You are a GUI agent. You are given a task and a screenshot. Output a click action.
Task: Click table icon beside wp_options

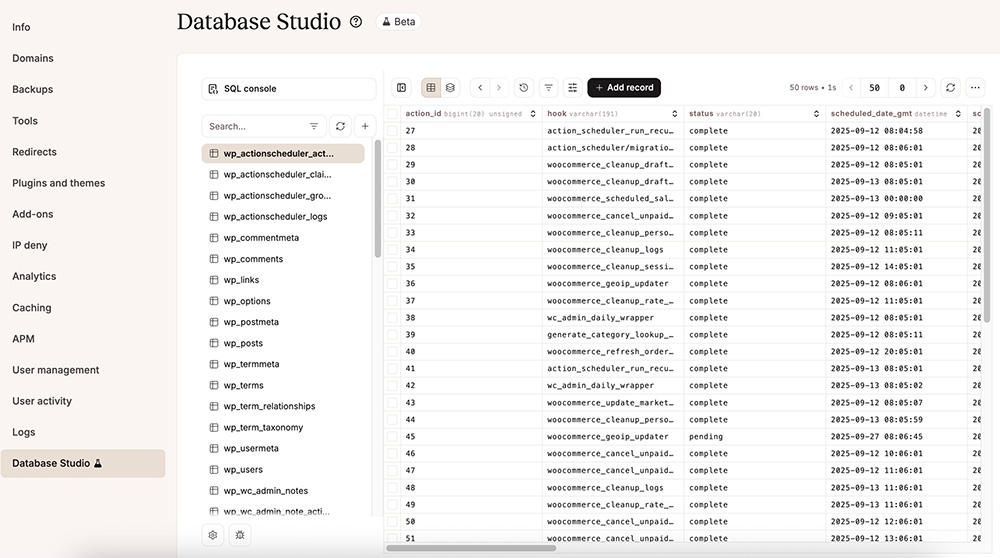click(x=214, y=301)
